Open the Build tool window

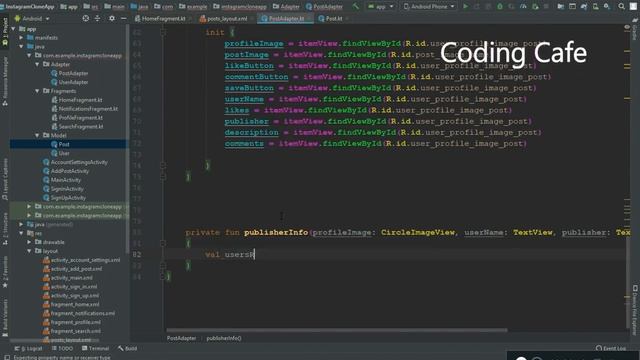pyautogui.click(x=128, y=348)
